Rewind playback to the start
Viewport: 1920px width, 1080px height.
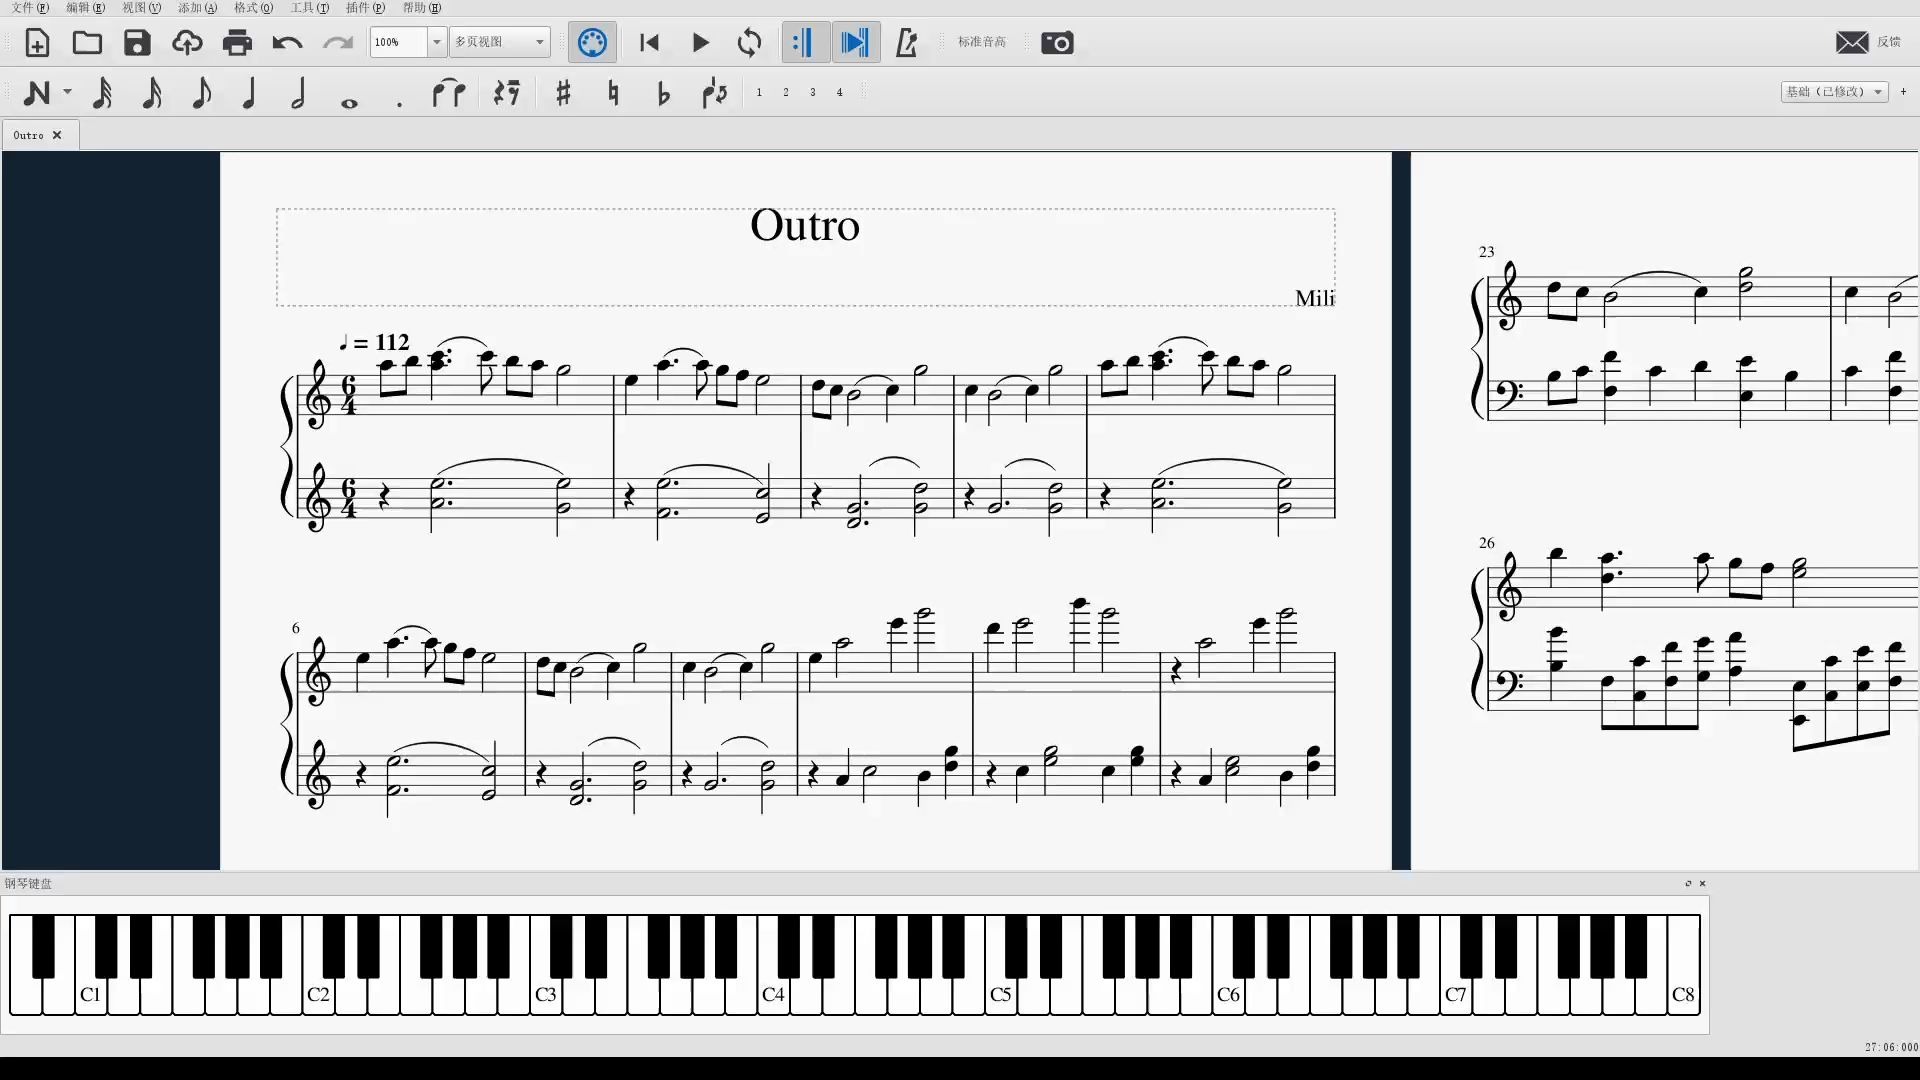tap(649, 43)
